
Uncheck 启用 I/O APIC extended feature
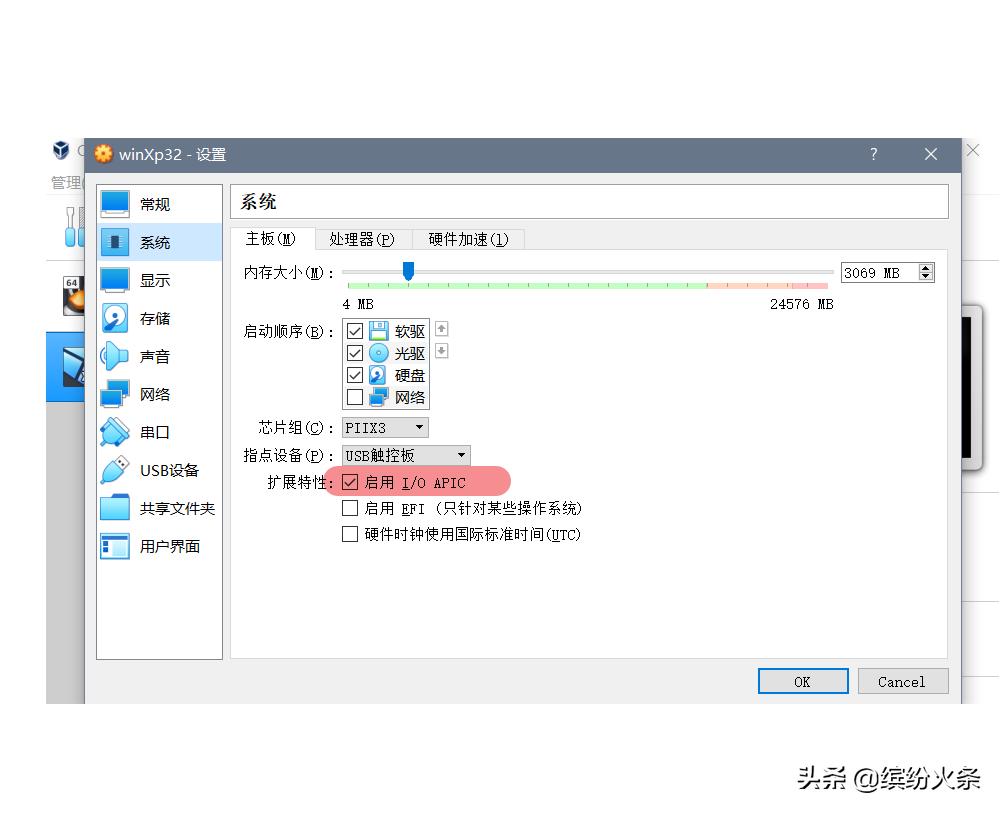pos(352,482)
